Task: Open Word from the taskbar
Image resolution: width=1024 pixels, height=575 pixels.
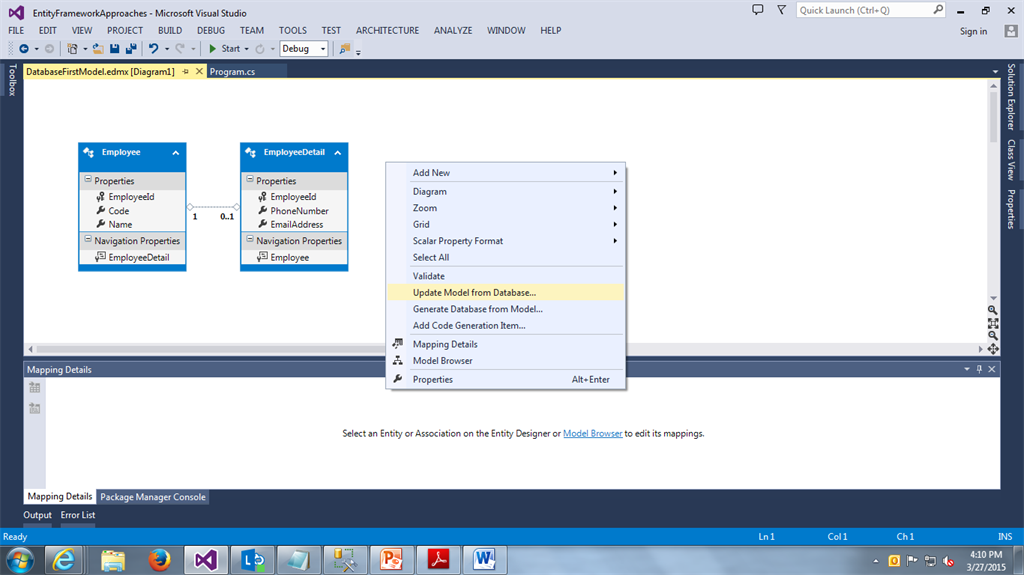Action: (x=485, y=560)
